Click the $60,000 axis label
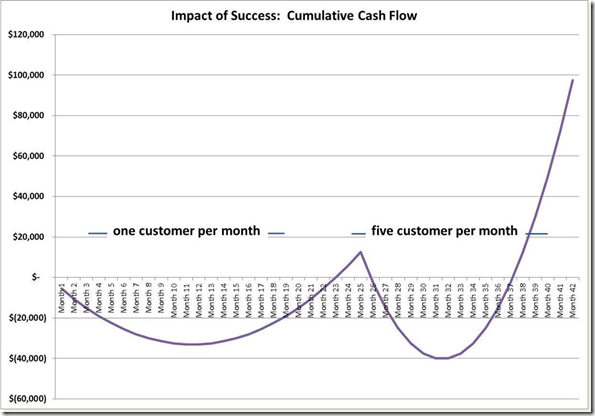Viewport: 595px width, 416px height. coord(28,156)
